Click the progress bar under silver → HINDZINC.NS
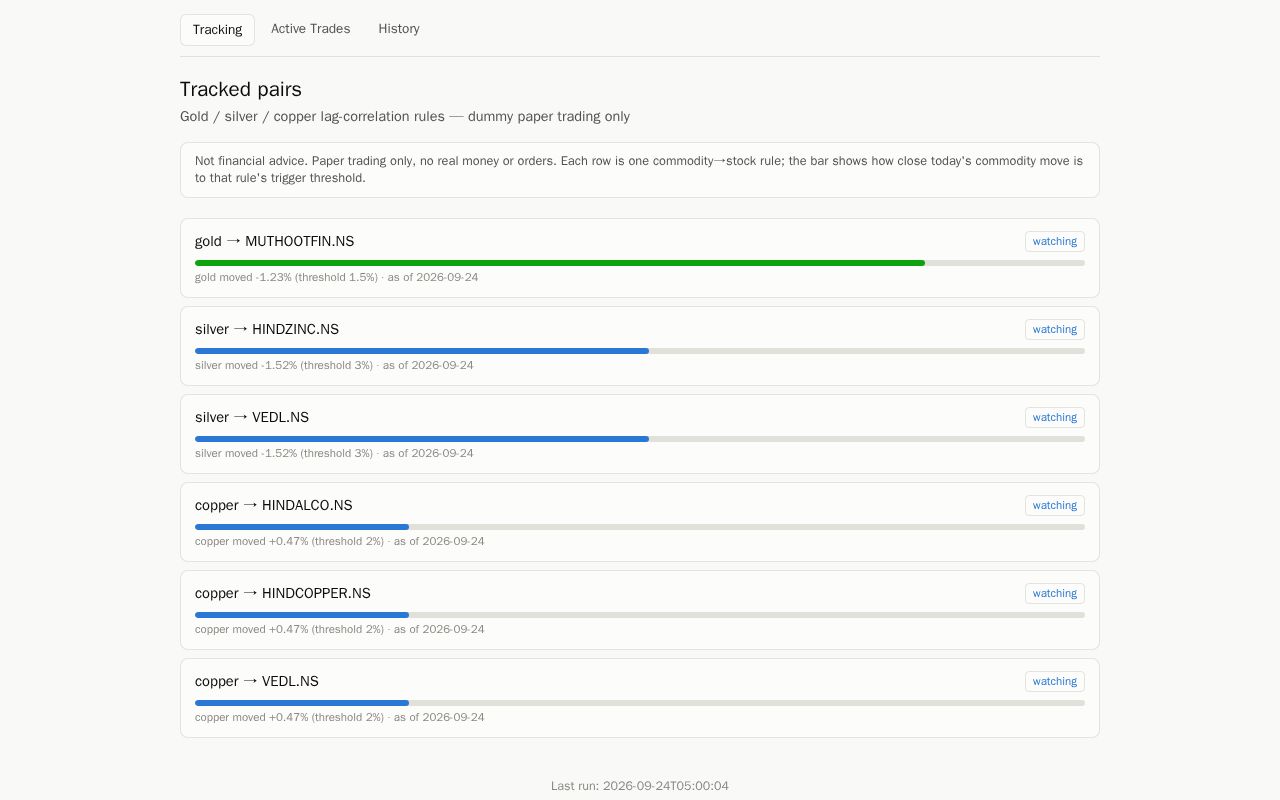The image size is (1280, 800). coord(640,351)
